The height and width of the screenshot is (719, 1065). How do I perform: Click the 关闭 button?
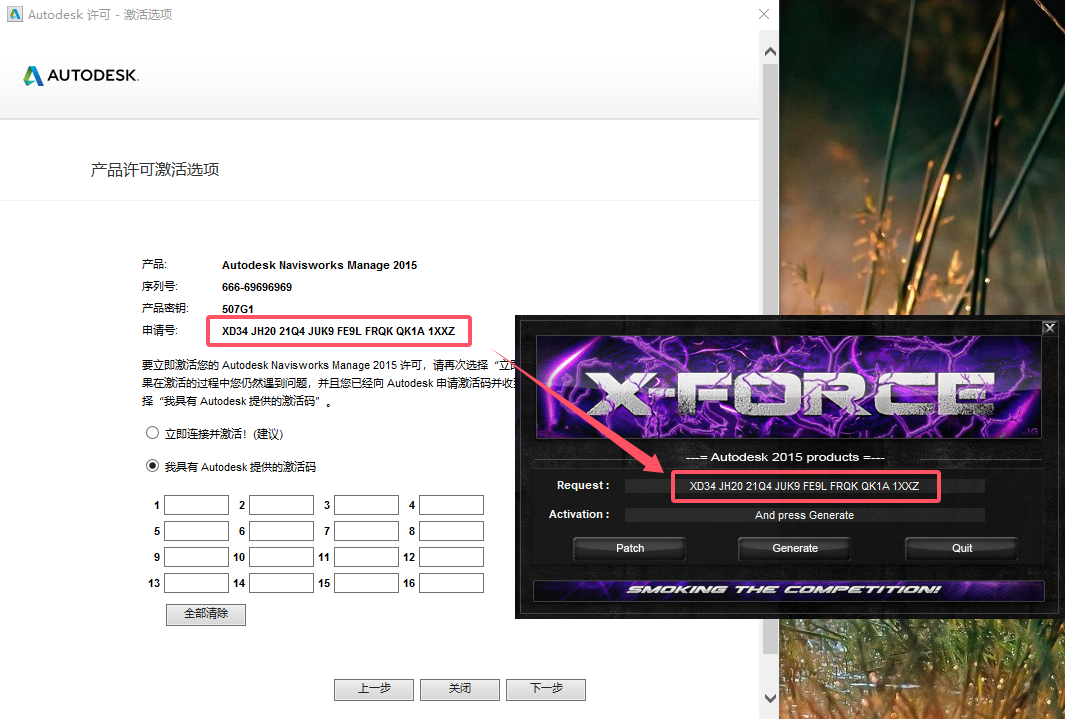459,689
